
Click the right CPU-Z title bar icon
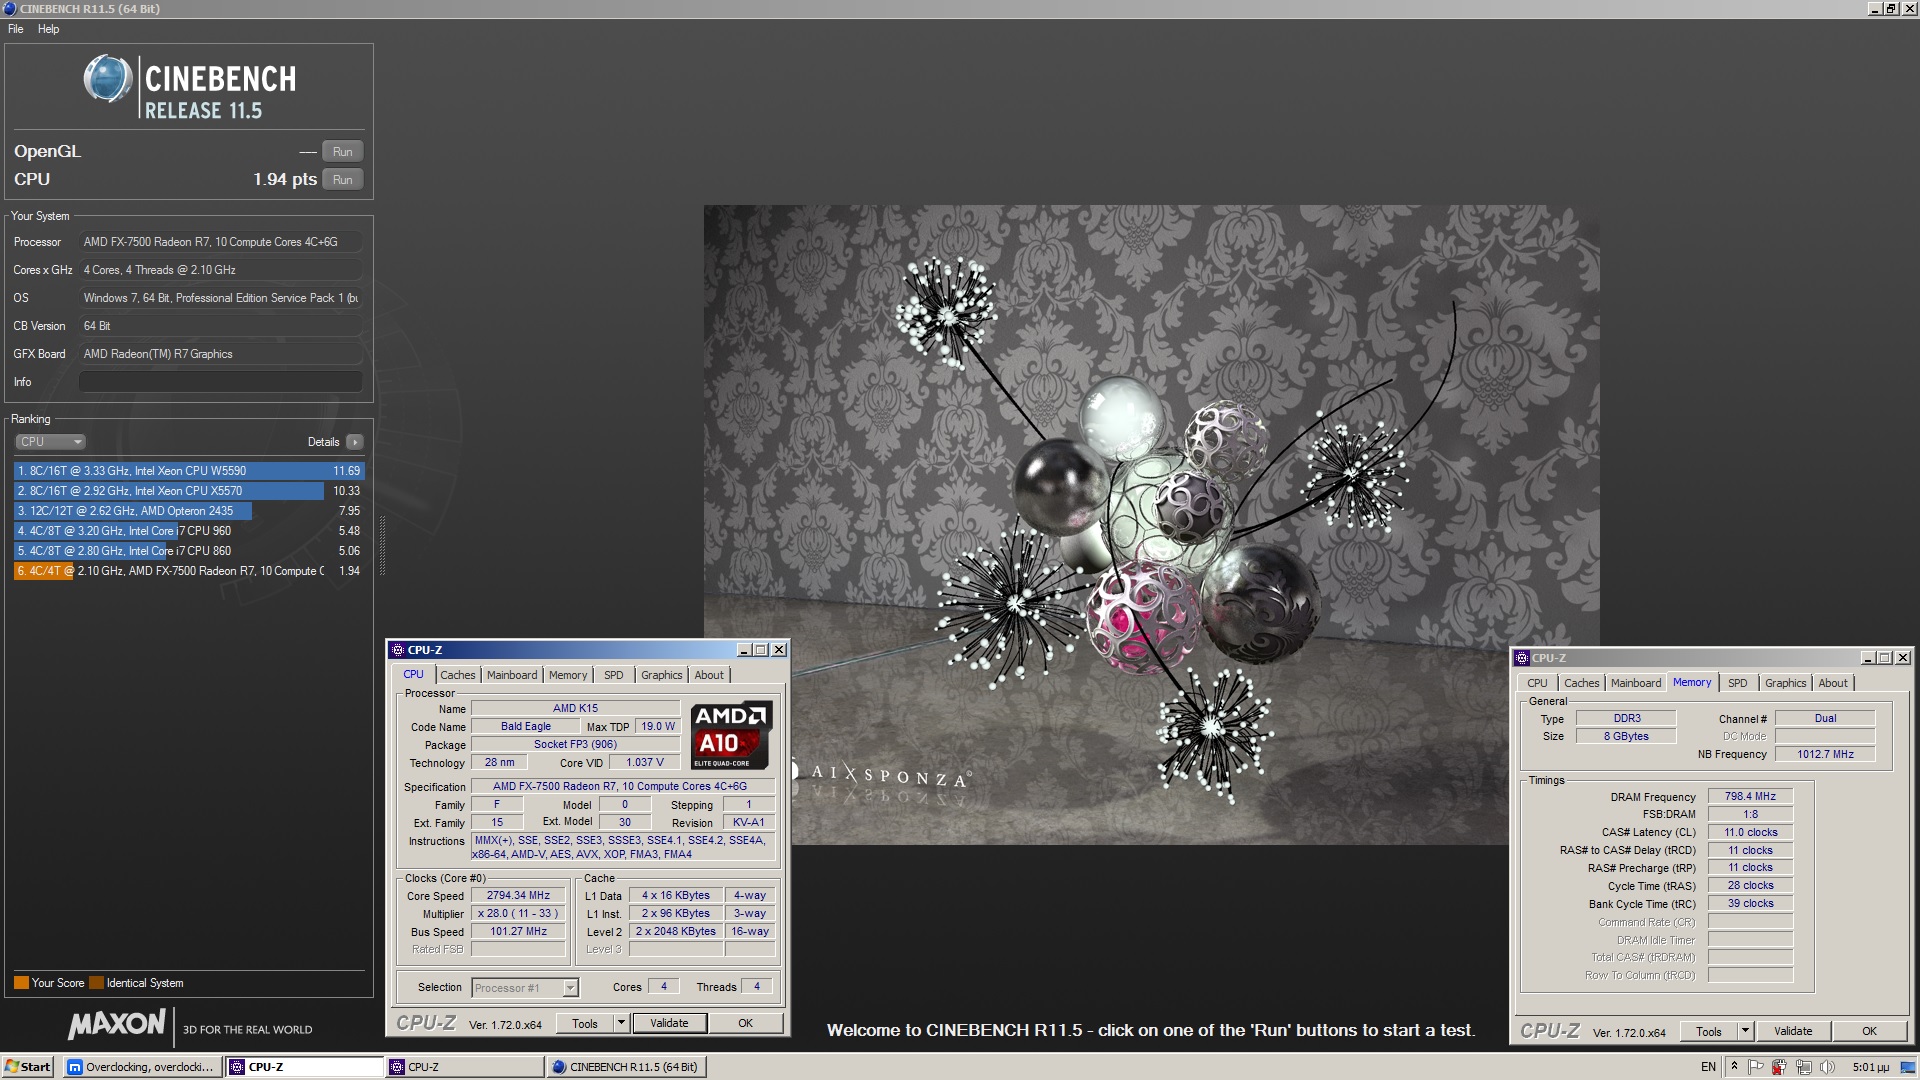click(x=1522, y=658)
